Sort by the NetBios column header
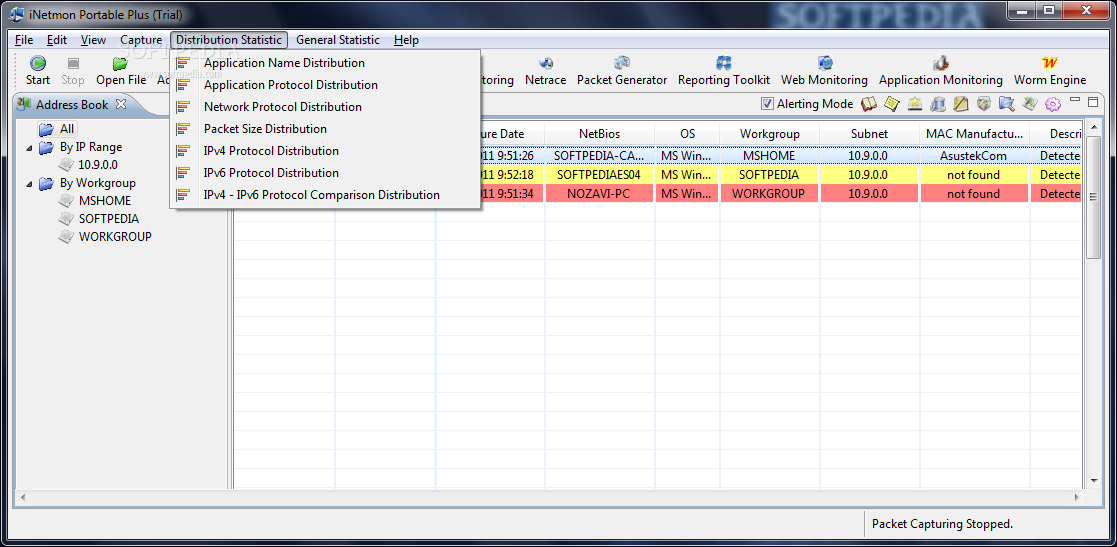This screenshot has height=547, width=1117. click(599, 134)
